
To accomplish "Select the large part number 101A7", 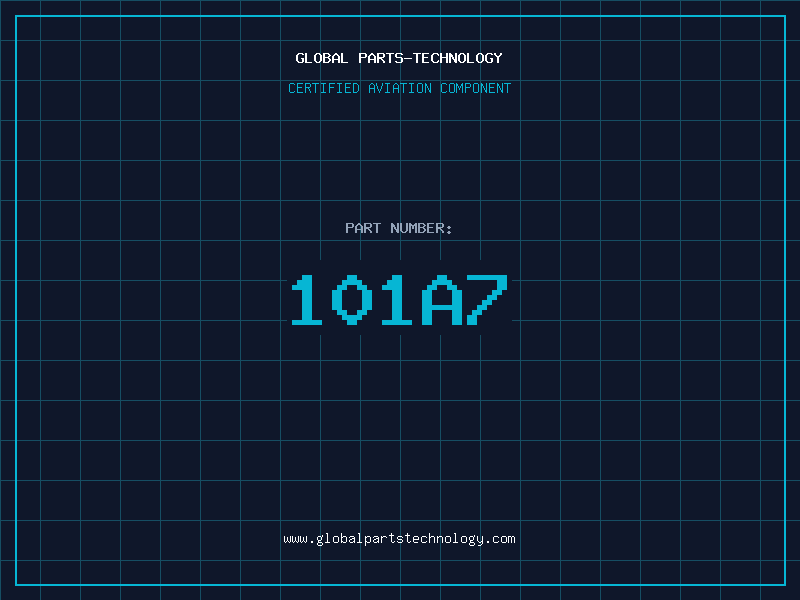I will (x=399, y=300).
